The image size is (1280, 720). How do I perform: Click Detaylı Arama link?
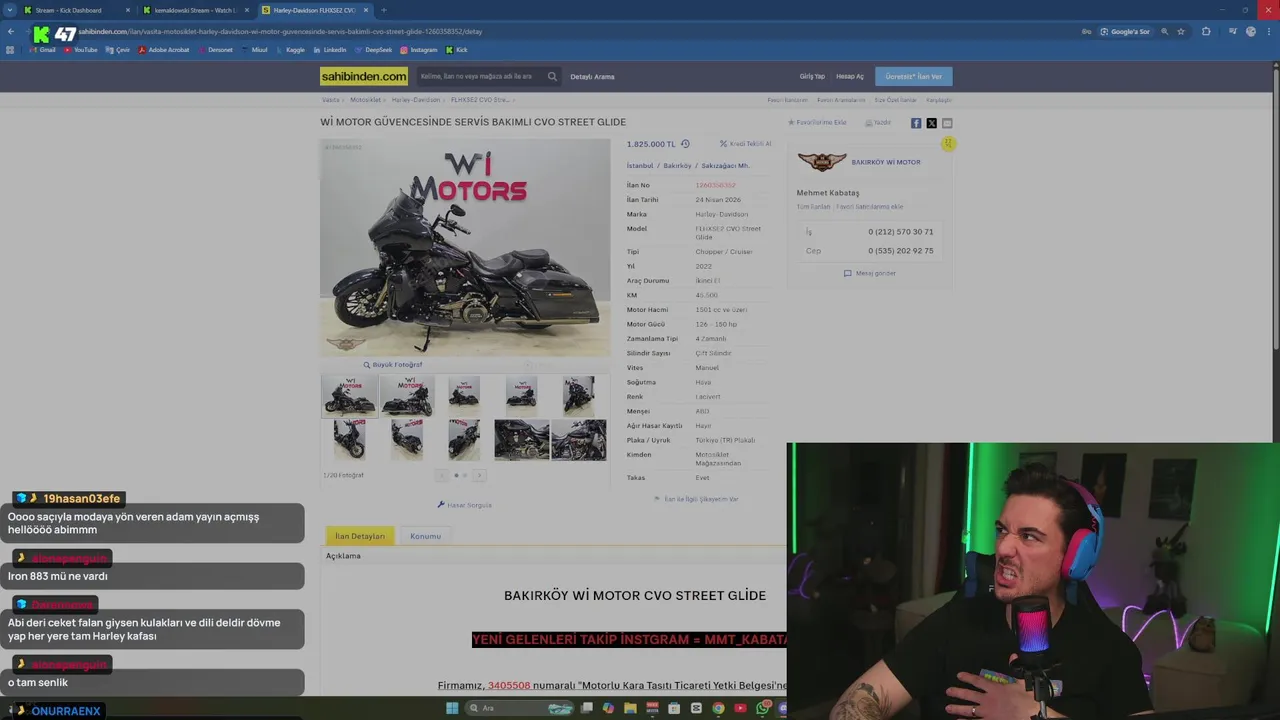(592, 77)
